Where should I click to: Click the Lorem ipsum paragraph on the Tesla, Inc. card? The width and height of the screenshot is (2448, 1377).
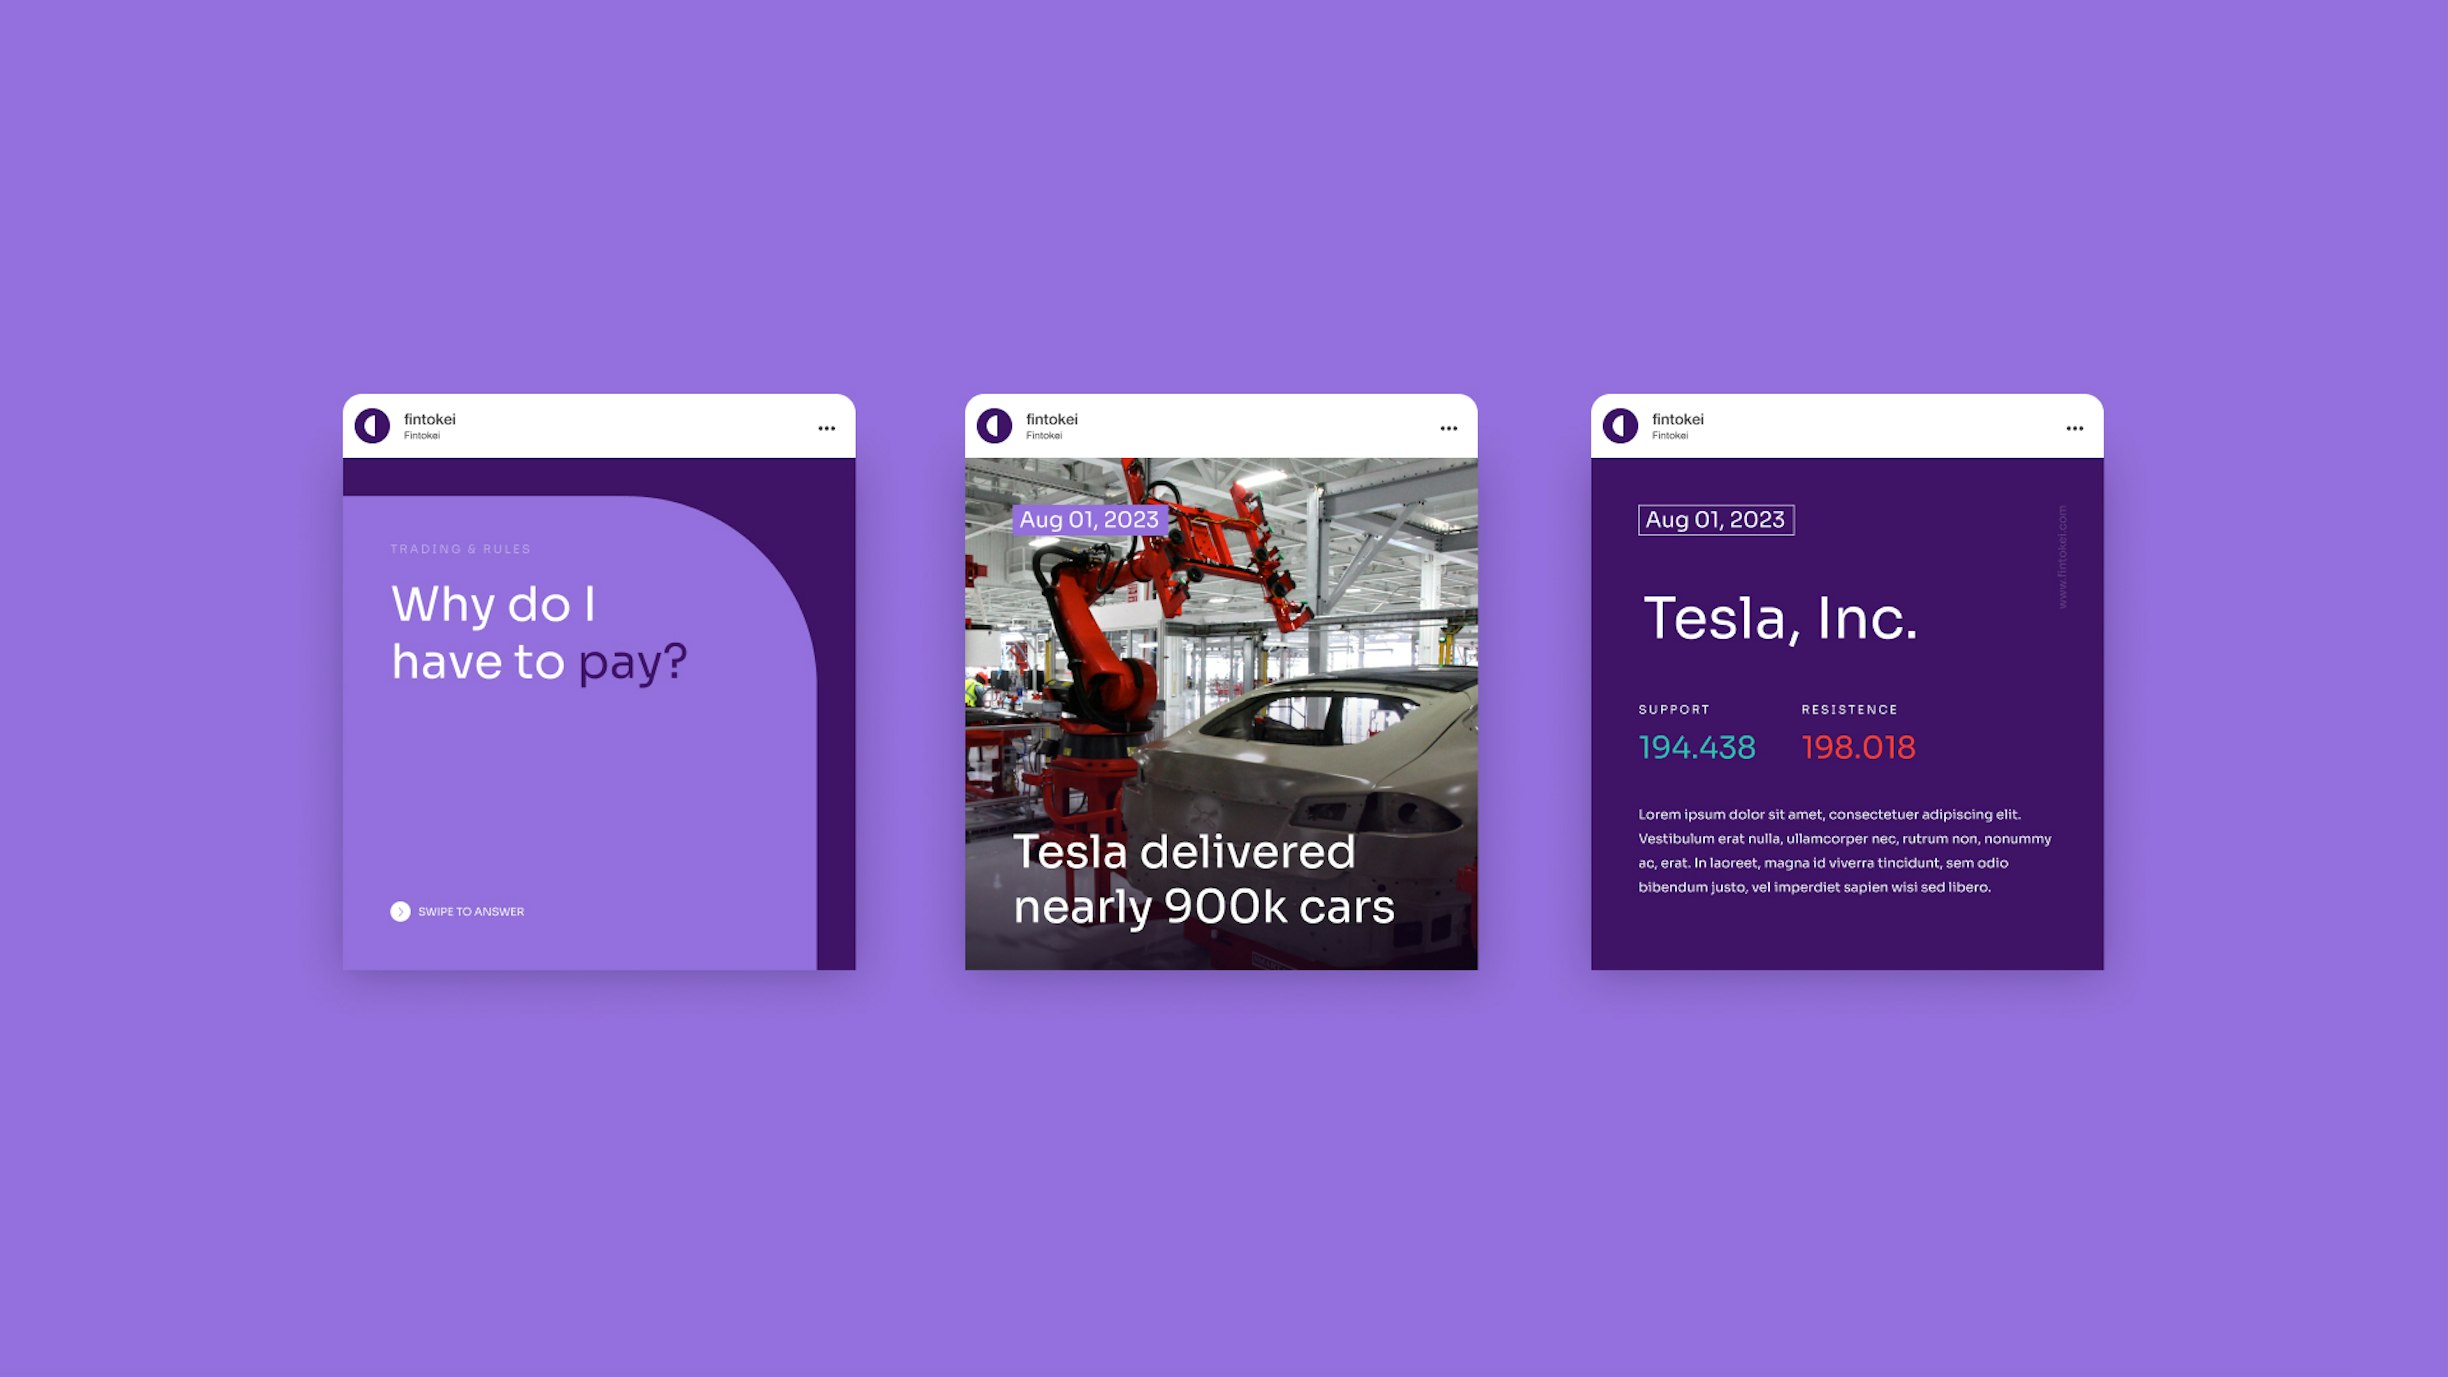pyautogui.click(x=1845, y=851)
